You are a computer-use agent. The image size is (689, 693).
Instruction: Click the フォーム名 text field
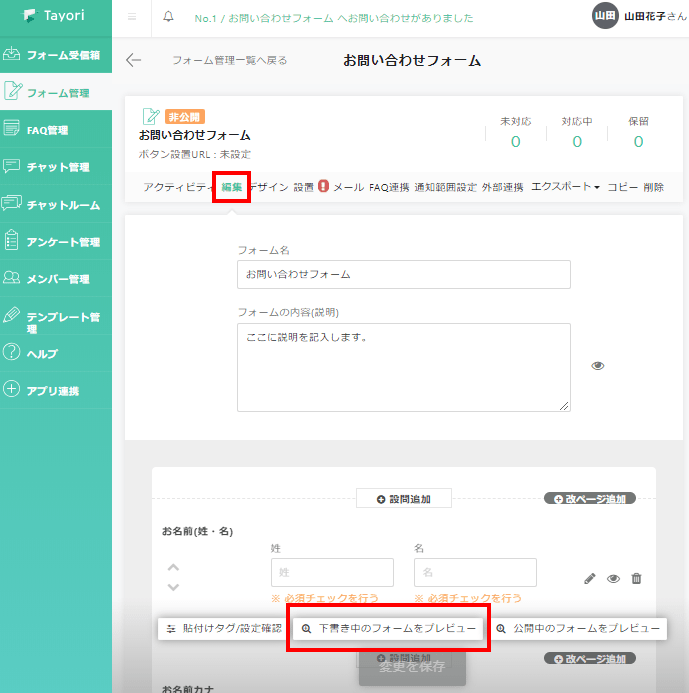[x=403, y=274]
